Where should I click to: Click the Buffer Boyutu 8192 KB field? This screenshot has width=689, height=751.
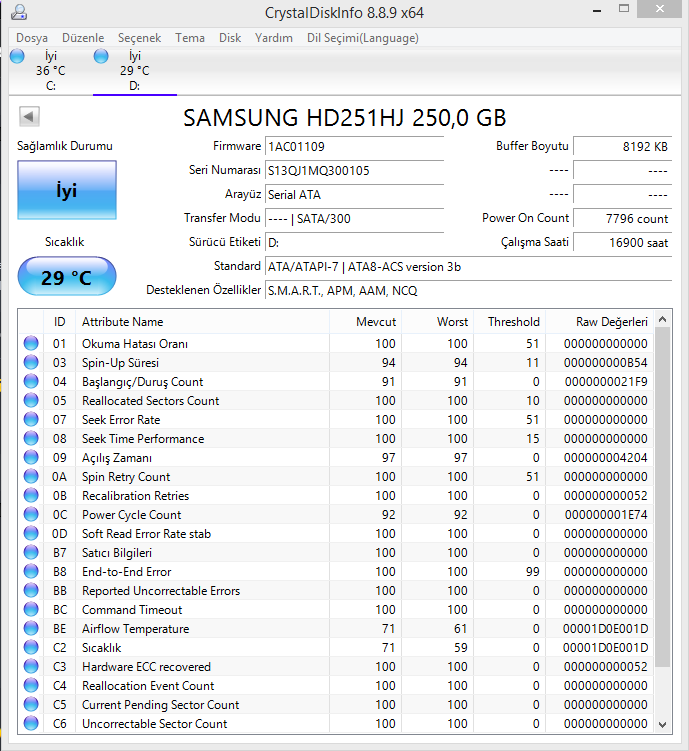pyautogui.click(x=622, y=147)
